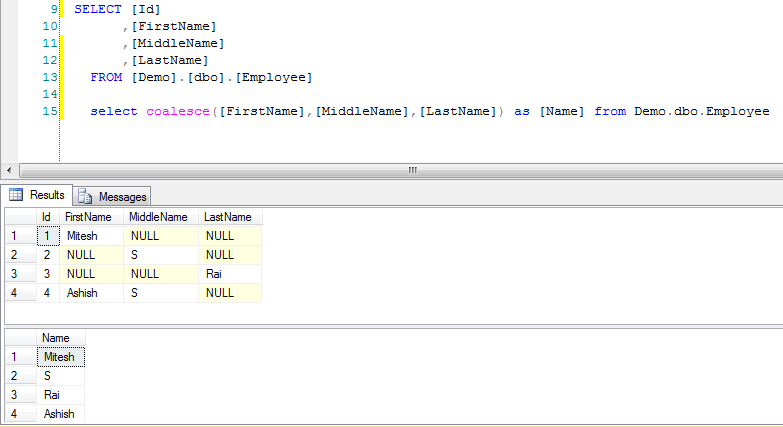
Task: Click the horizontal scrollbar left arrow
Action: [9, 170]
